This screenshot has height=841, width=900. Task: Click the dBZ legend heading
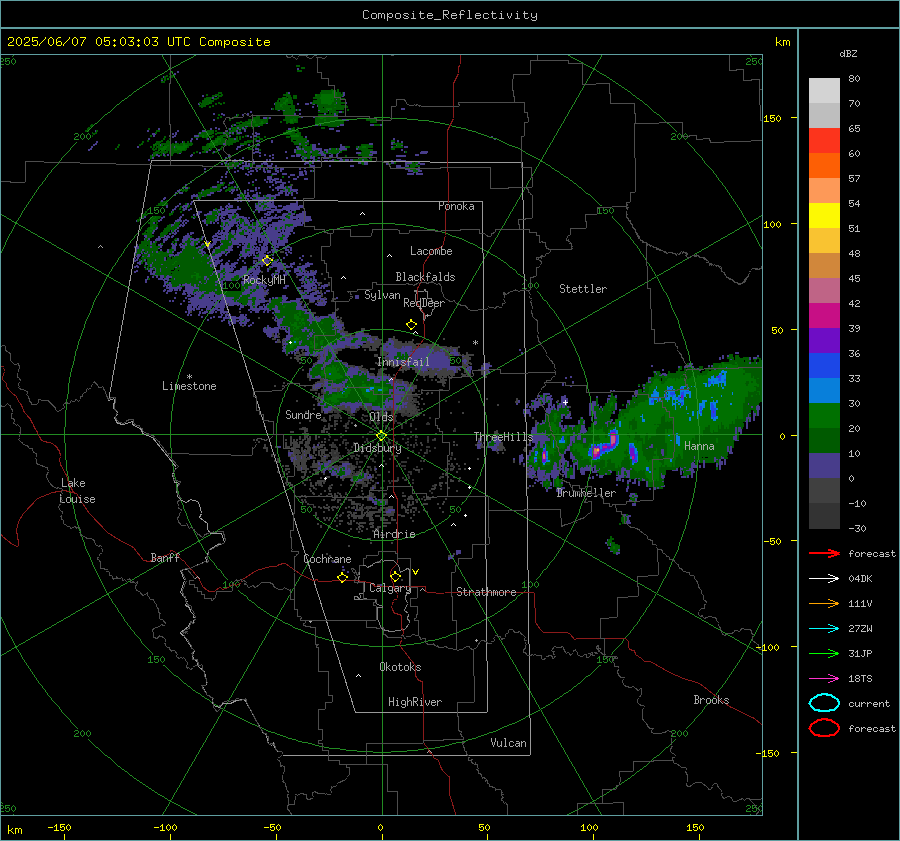point(848,53)
